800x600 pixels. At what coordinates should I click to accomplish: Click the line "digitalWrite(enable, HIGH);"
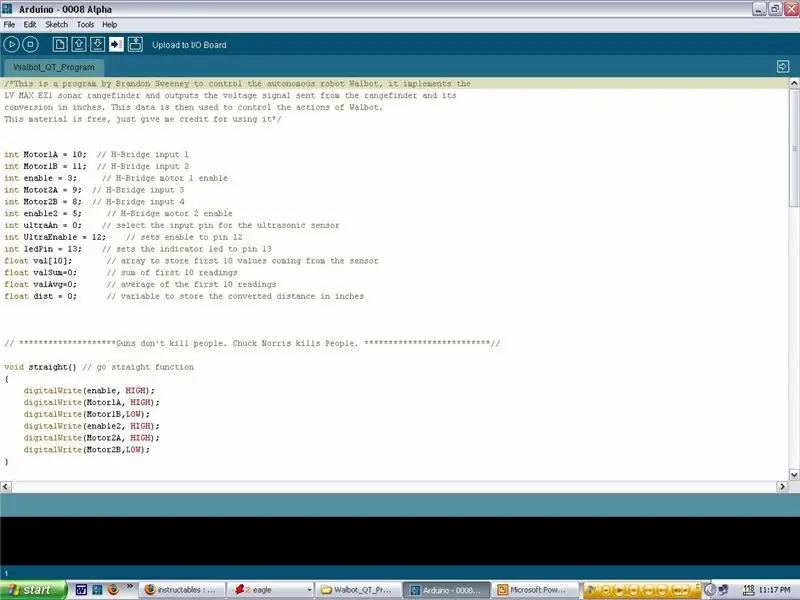pyautogui.click(x=89, y=390)
